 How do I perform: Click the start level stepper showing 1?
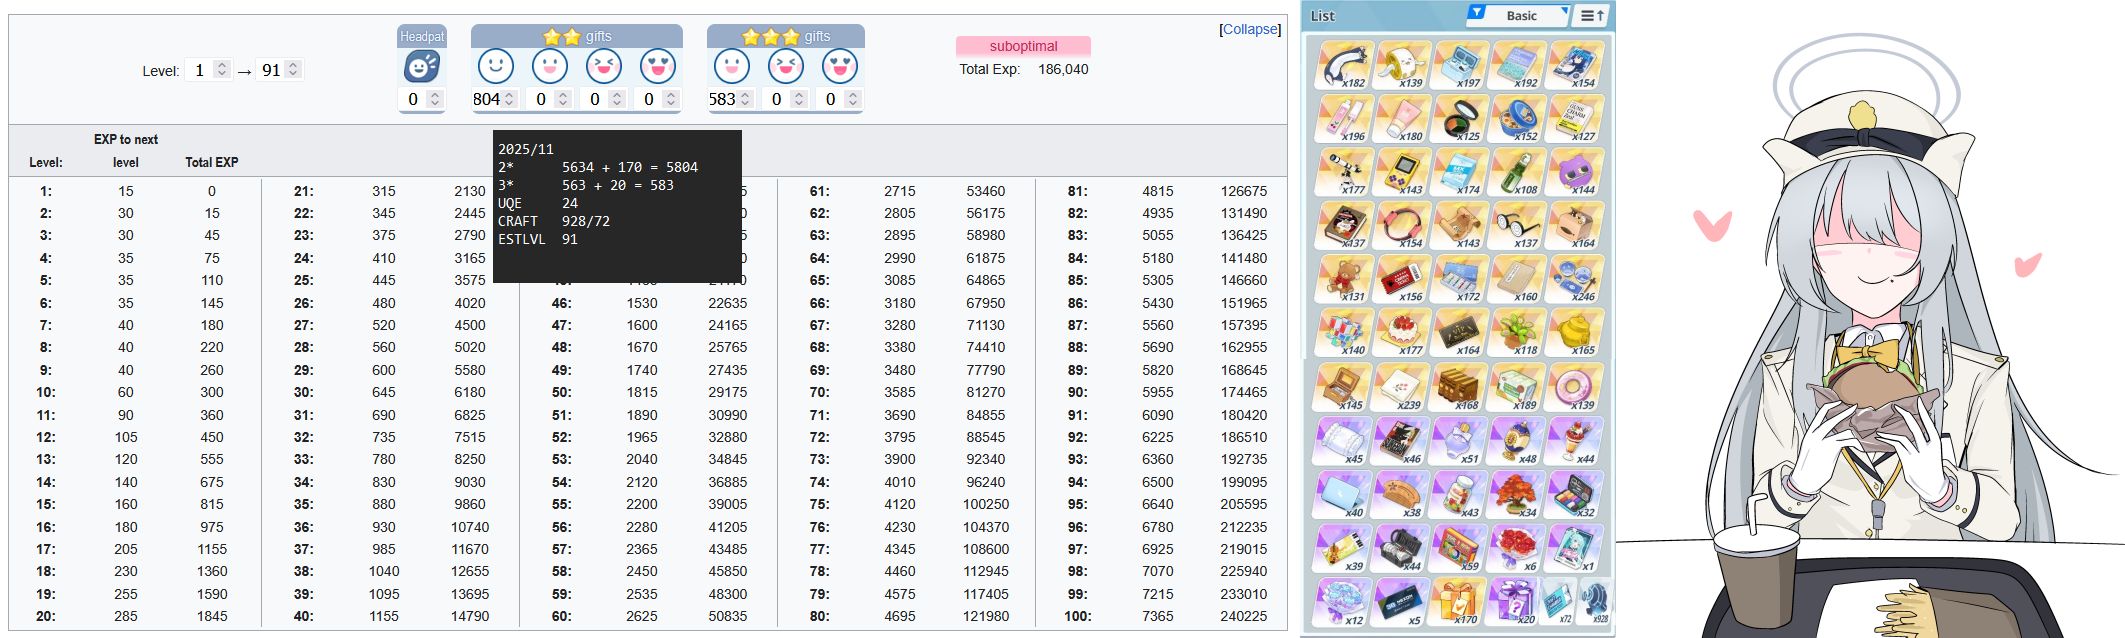[222, 70]
